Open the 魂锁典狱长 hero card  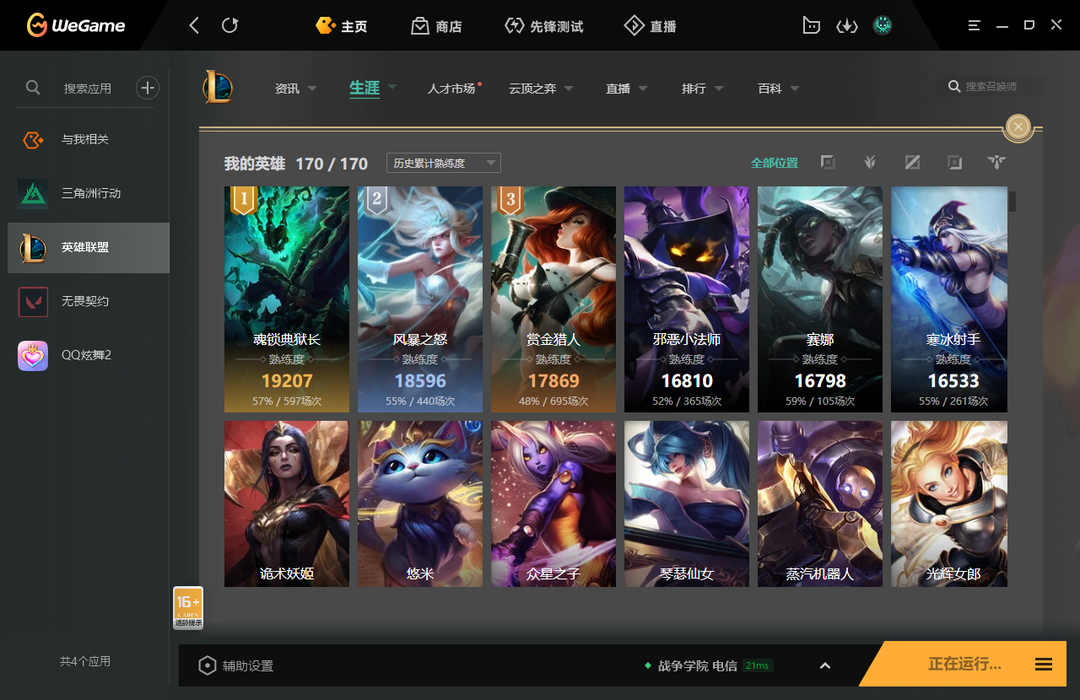pos(287,299)
